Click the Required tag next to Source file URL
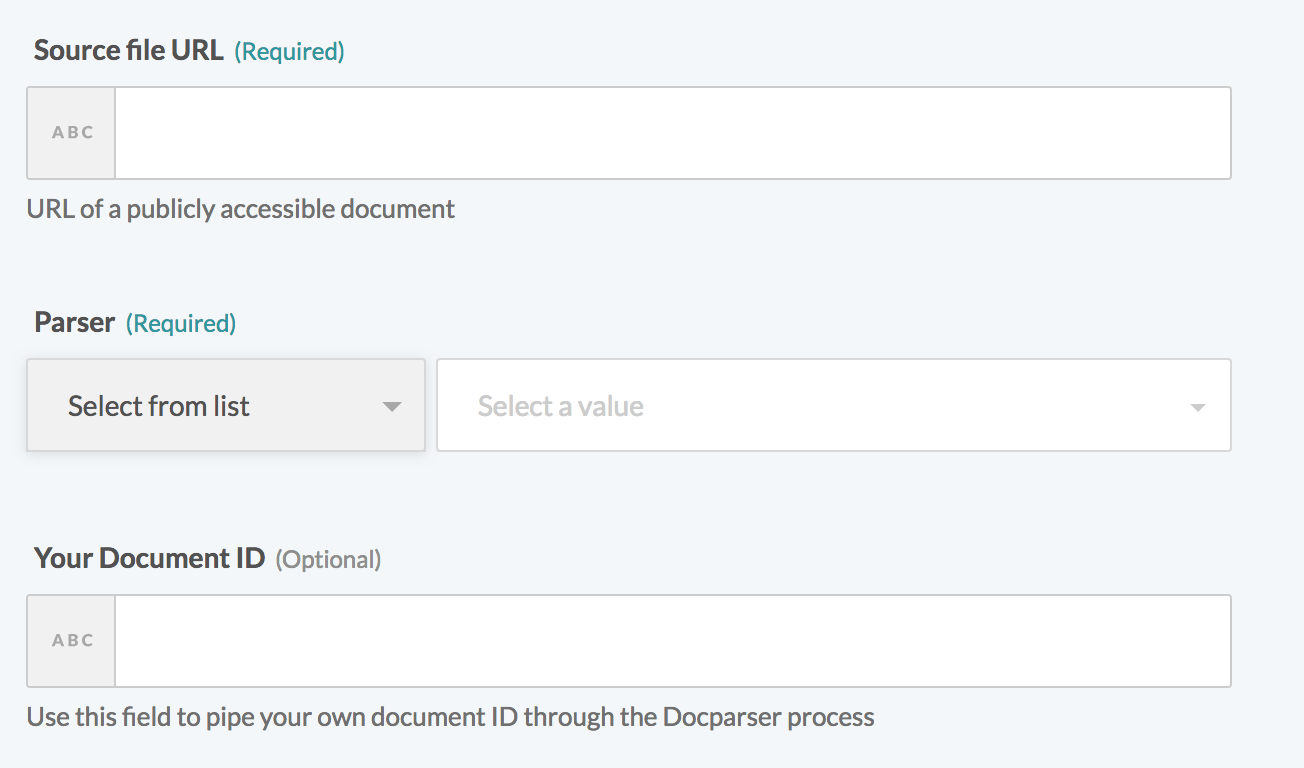This screenshot has height=768, width=1304. (x=289, y=52)
